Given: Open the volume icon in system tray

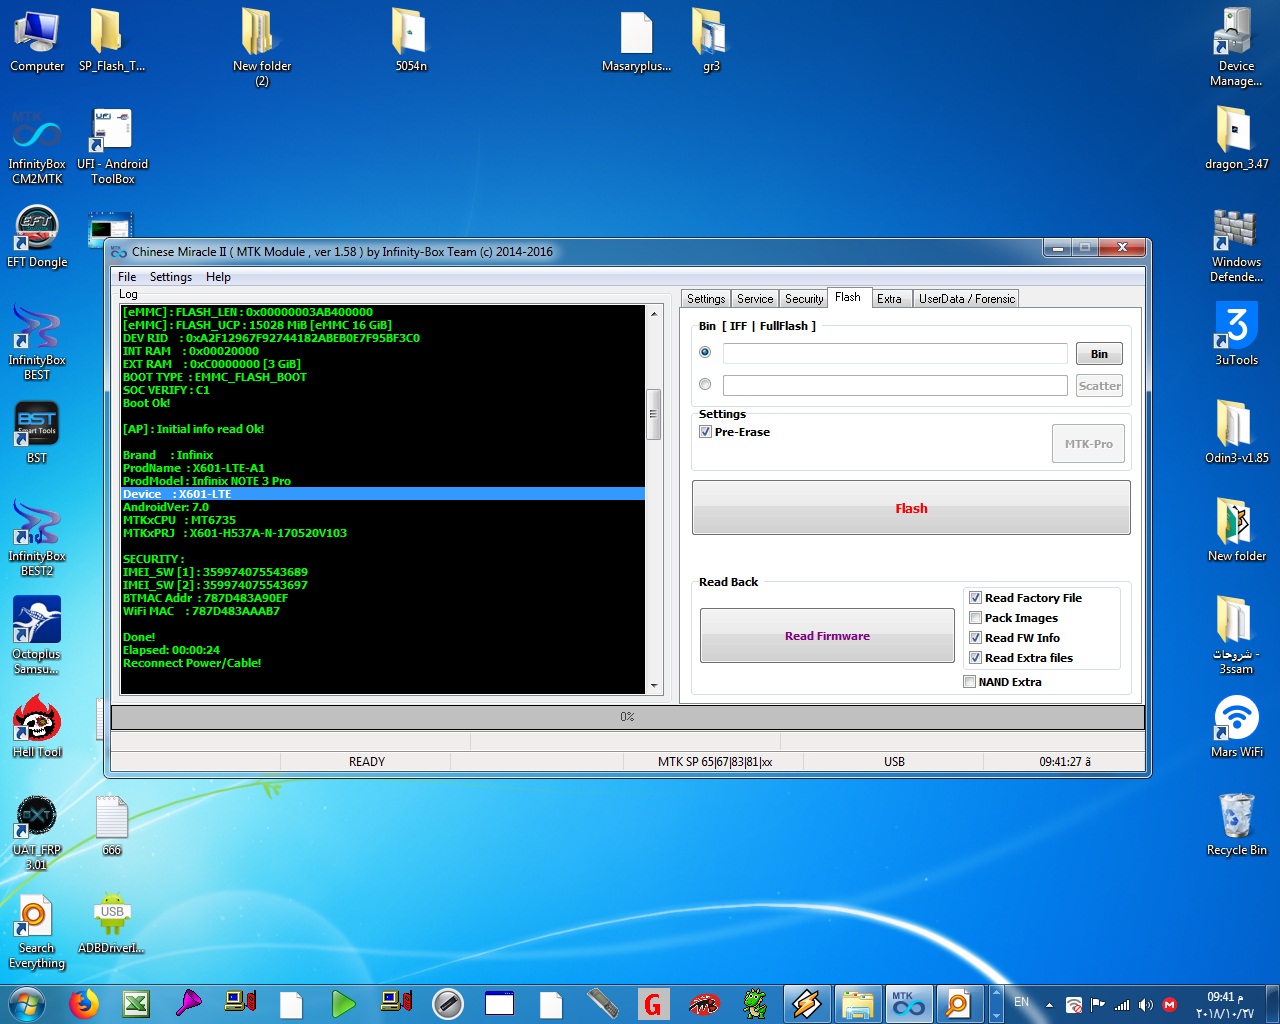Looking at the screenshot, I should [1146, 1004].
